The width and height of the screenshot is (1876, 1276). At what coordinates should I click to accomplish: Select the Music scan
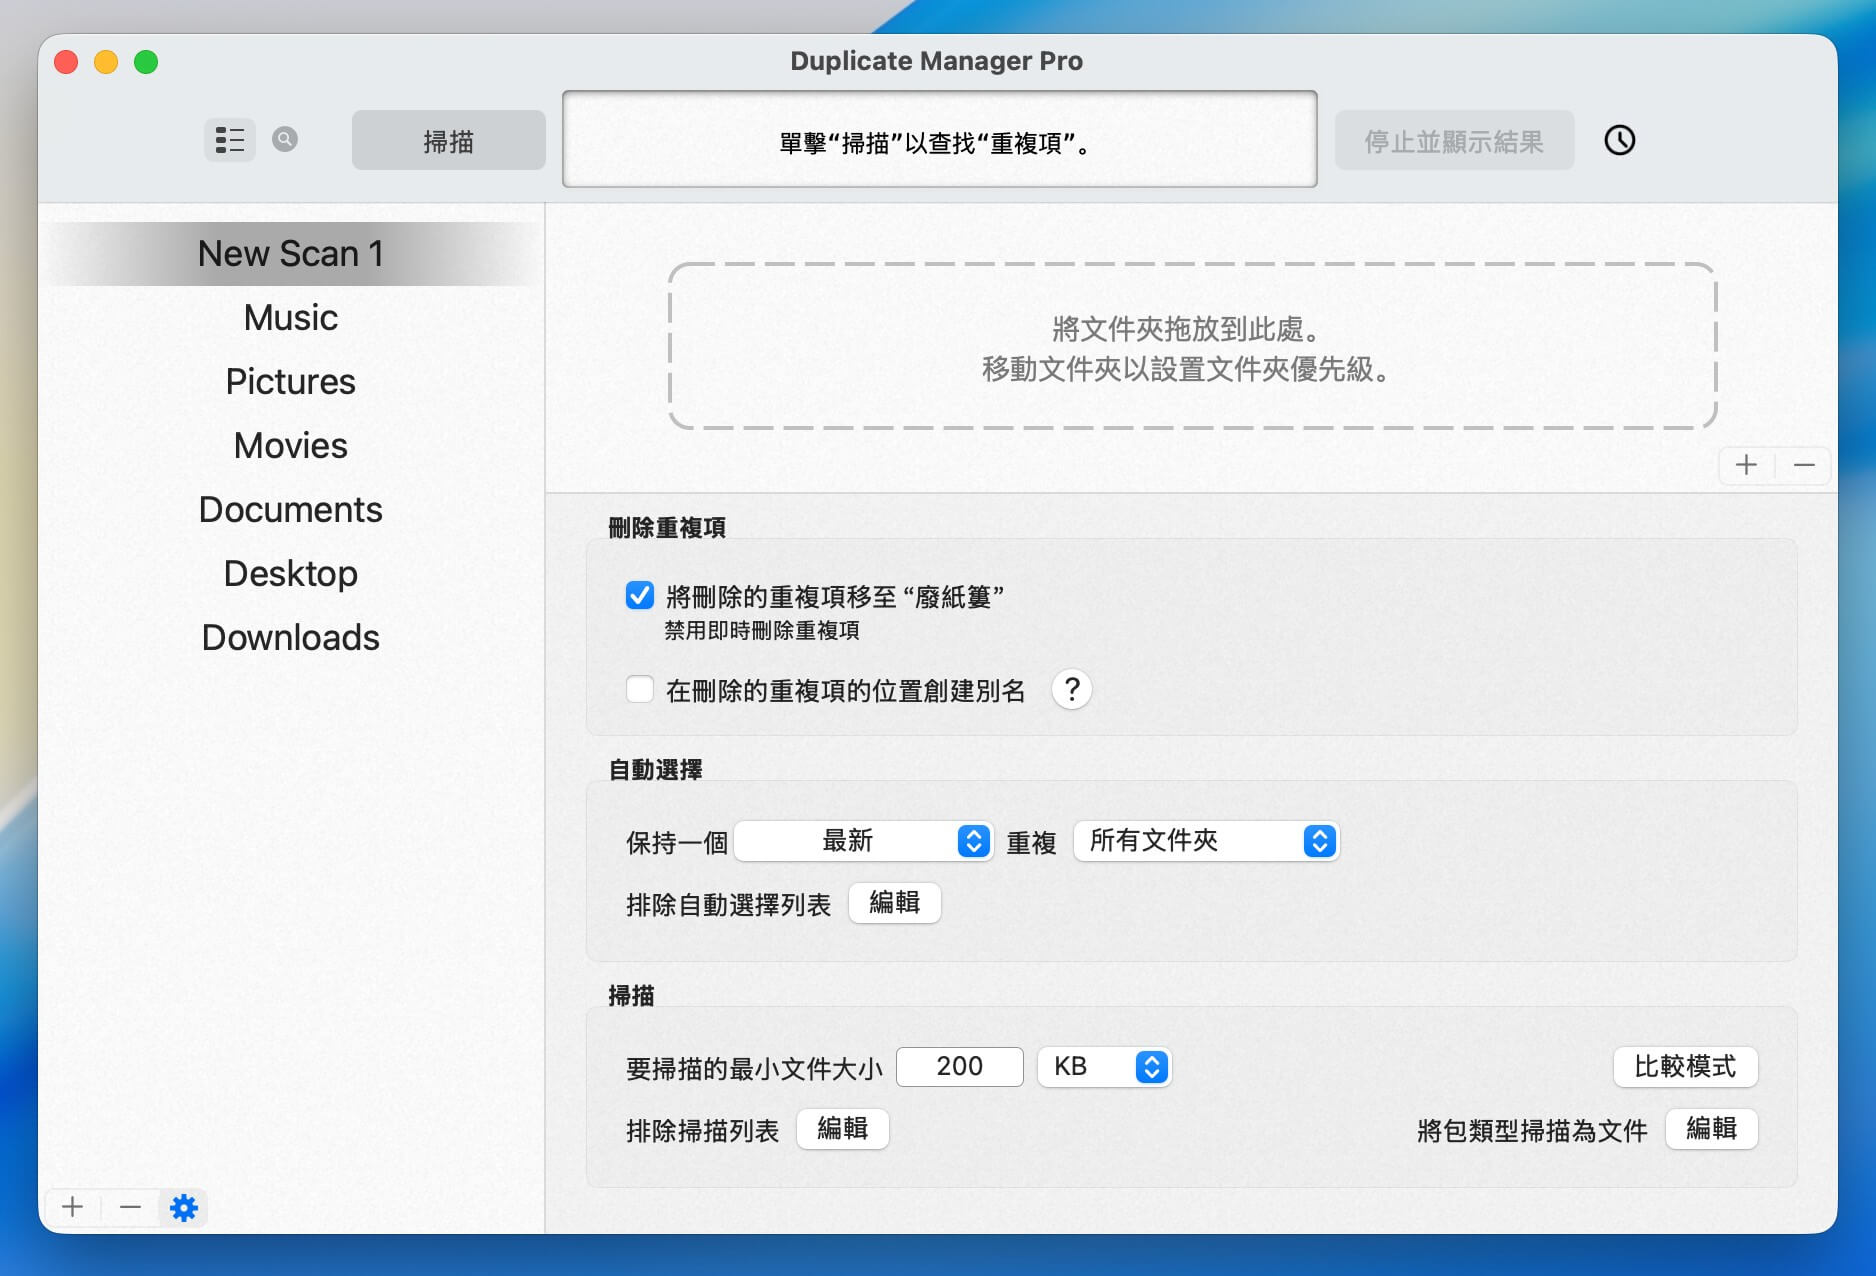click(291, 318)
